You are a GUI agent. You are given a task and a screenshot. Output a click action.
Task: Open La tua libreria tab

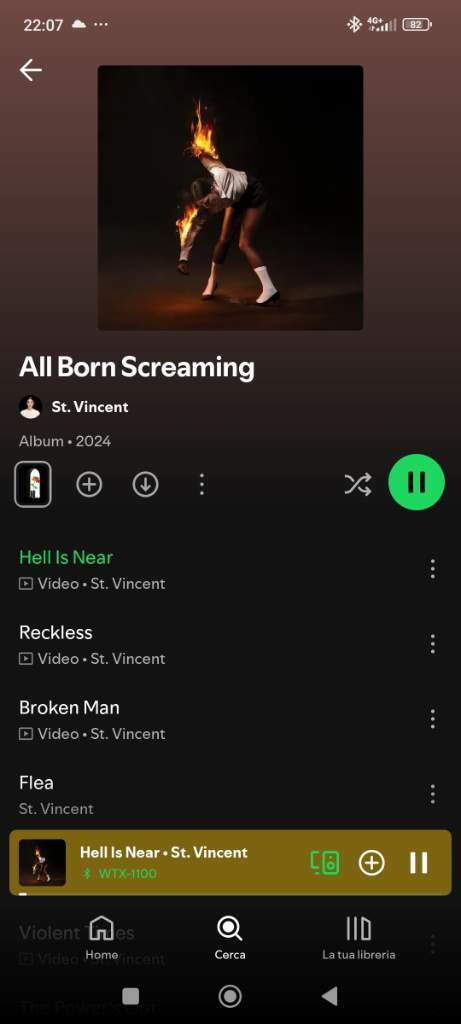pos(358,938)
